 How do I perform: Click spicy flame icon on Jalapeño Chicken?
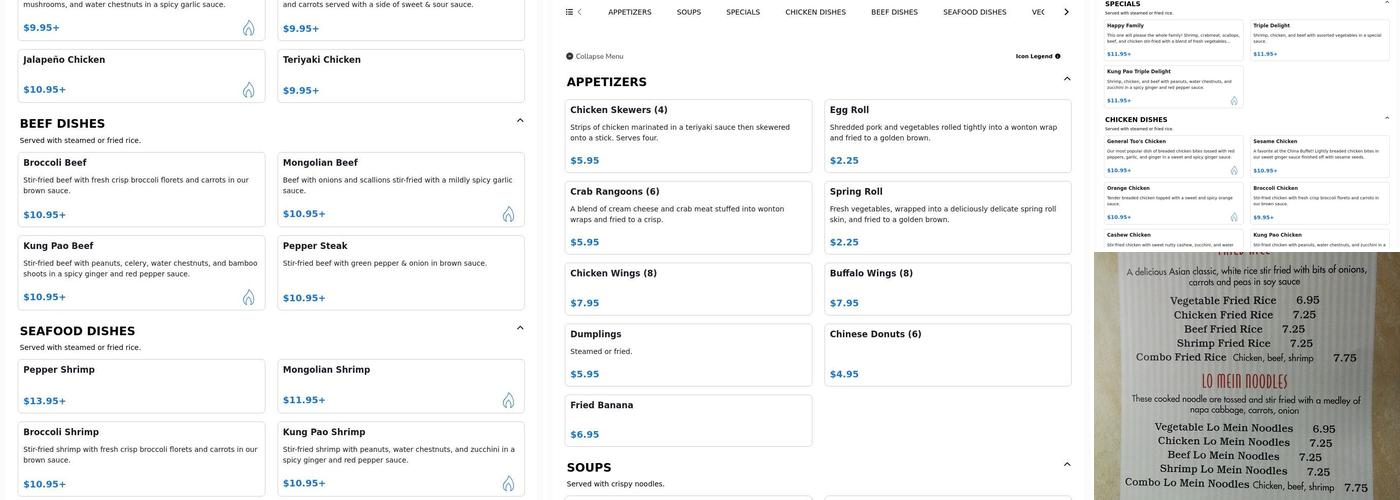[x=248, y=90]
